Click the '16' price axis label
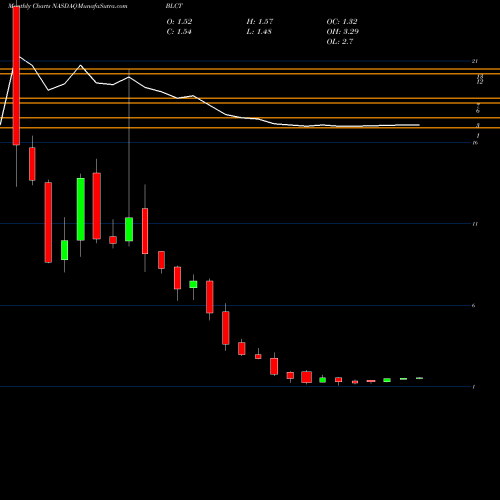 coord(475,143)
